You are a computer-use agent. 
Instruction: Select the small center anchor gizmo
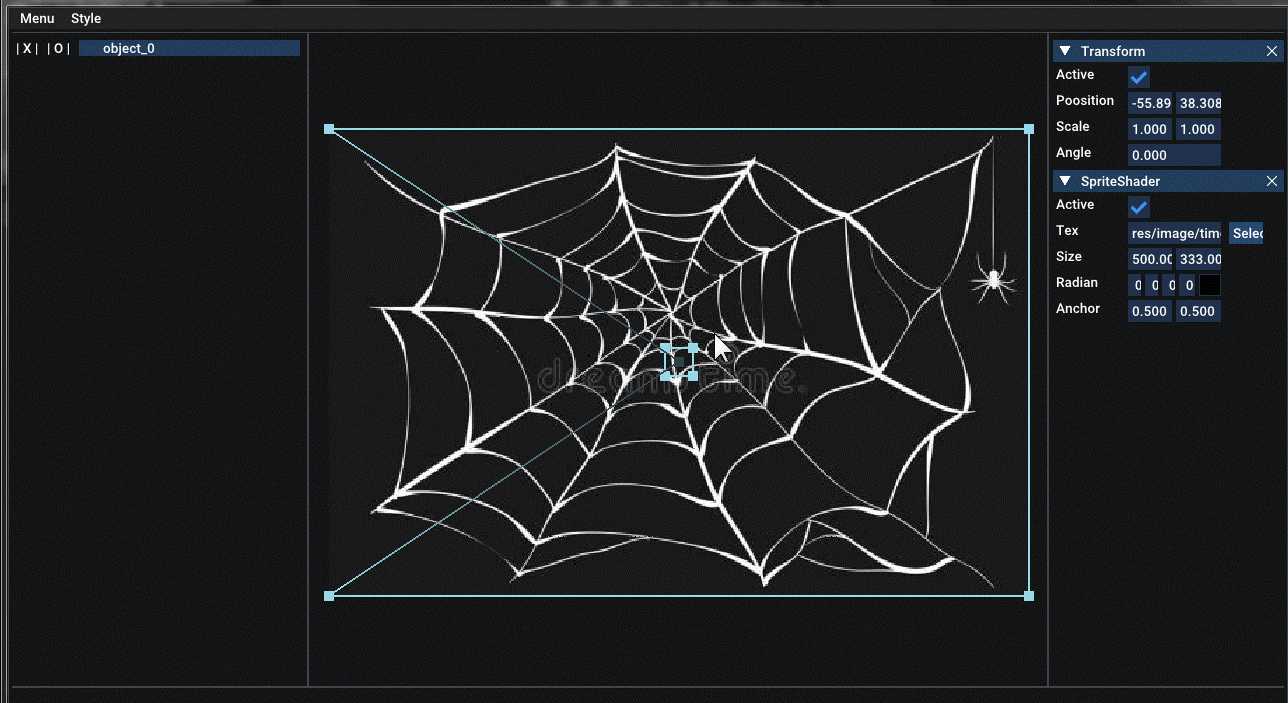click(679, 361)
